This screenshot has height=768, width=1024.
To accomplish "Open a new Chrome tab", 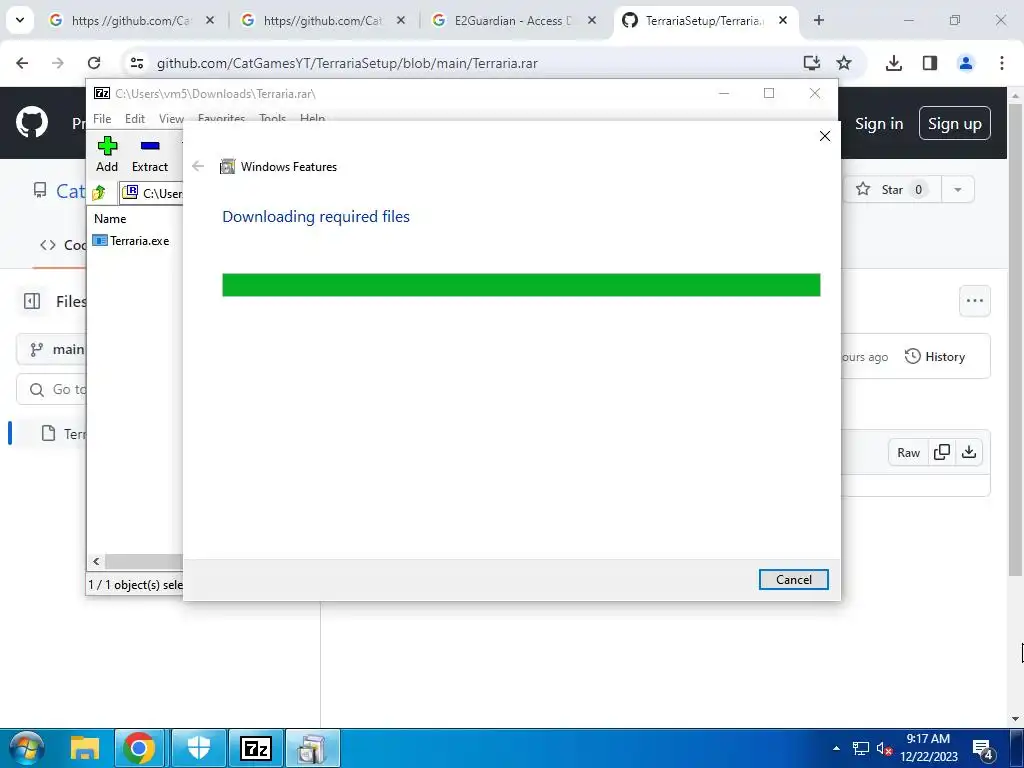I will [x=818, y=20].
